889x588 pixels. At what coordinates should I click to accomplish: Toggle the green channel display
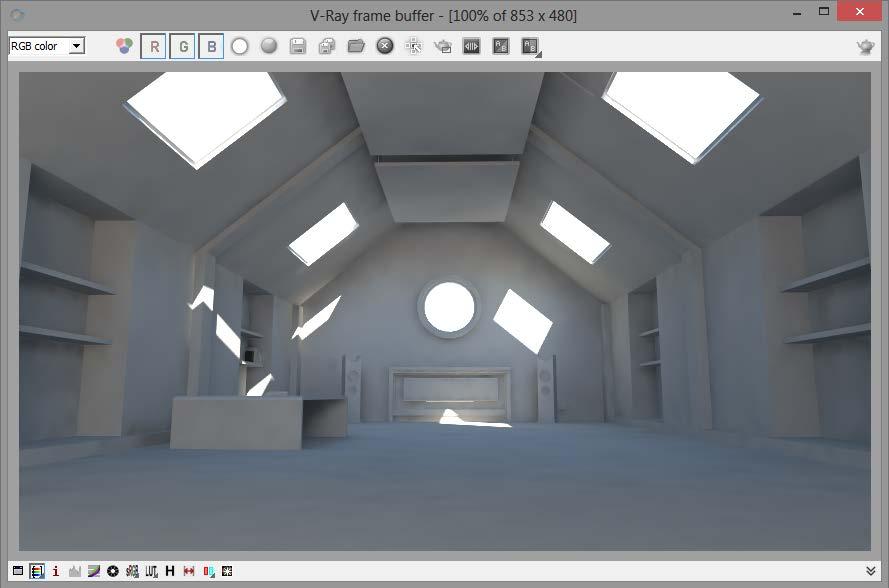pyautogui.click(x=182, y=45)
